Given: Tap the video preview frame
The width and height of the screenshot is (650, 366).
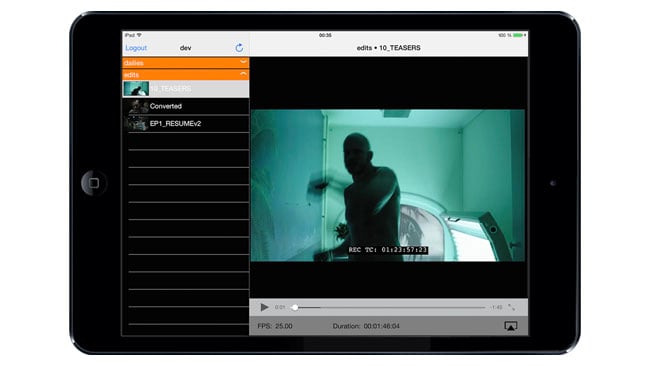Looking at the screenshot, I should pos(388,185).
